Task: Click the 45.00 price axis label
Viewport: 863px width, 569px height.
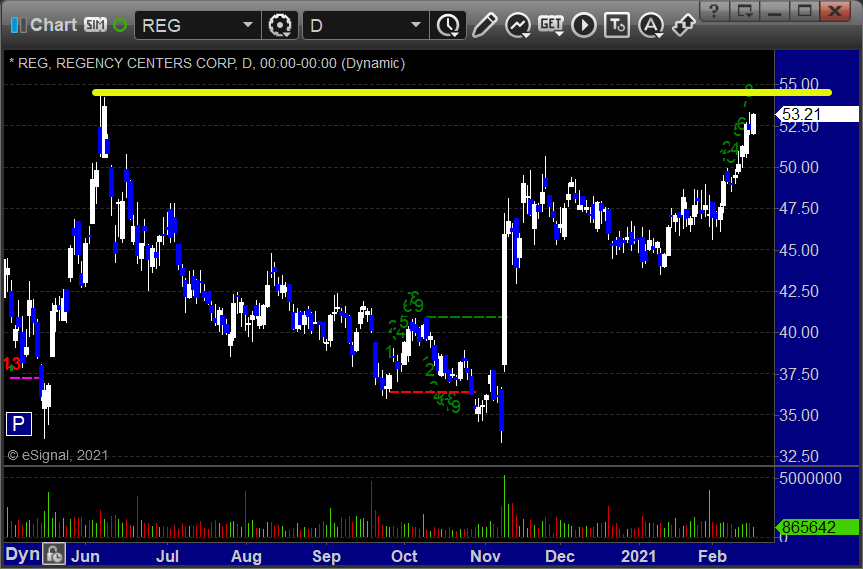Action: tap(799, 250)
